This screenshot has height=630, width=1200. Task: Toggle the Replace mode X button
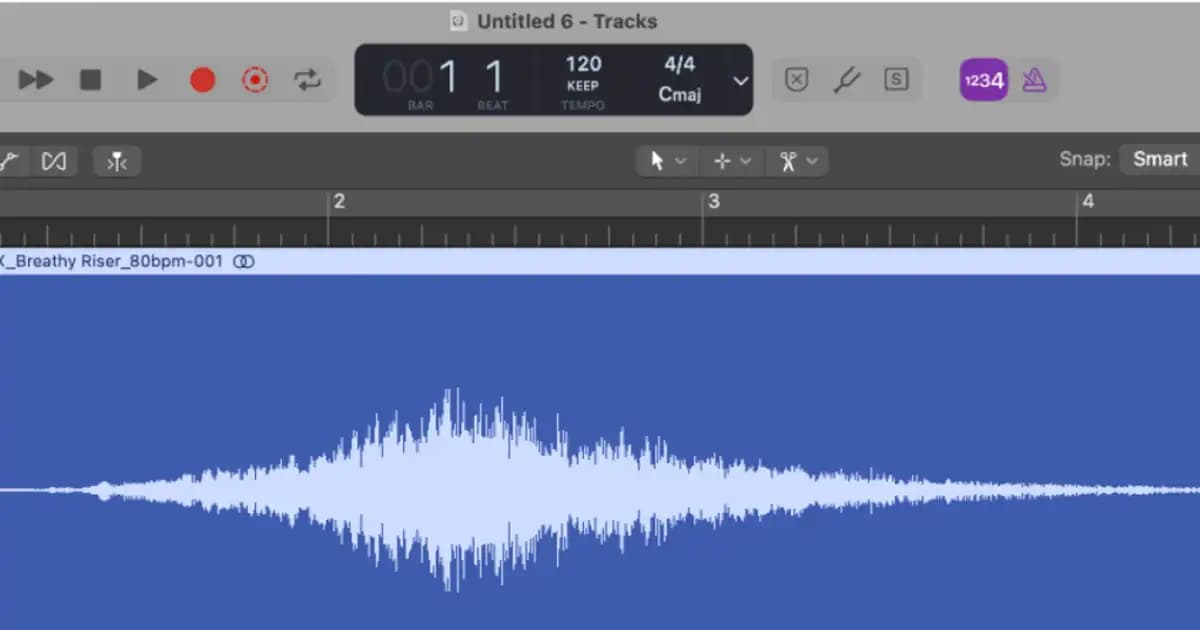click(x=797, y=81)
